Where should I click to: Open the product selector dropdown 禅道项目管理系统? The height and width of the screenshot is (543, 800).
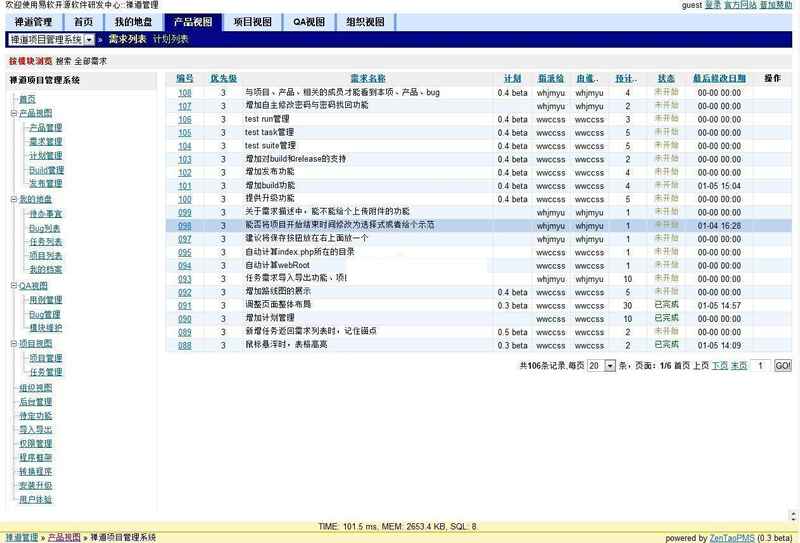click(x=89, y=40)
